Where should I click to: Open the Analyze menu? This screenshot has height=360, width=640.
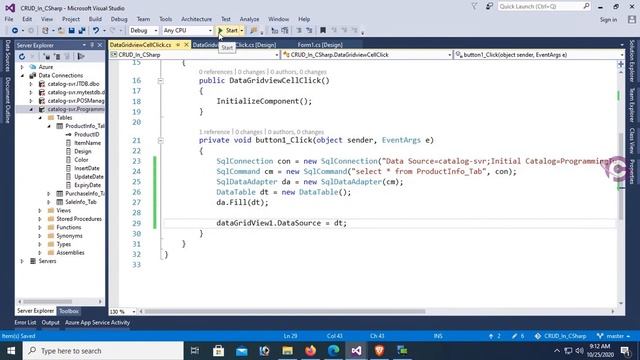coord(249,19)
